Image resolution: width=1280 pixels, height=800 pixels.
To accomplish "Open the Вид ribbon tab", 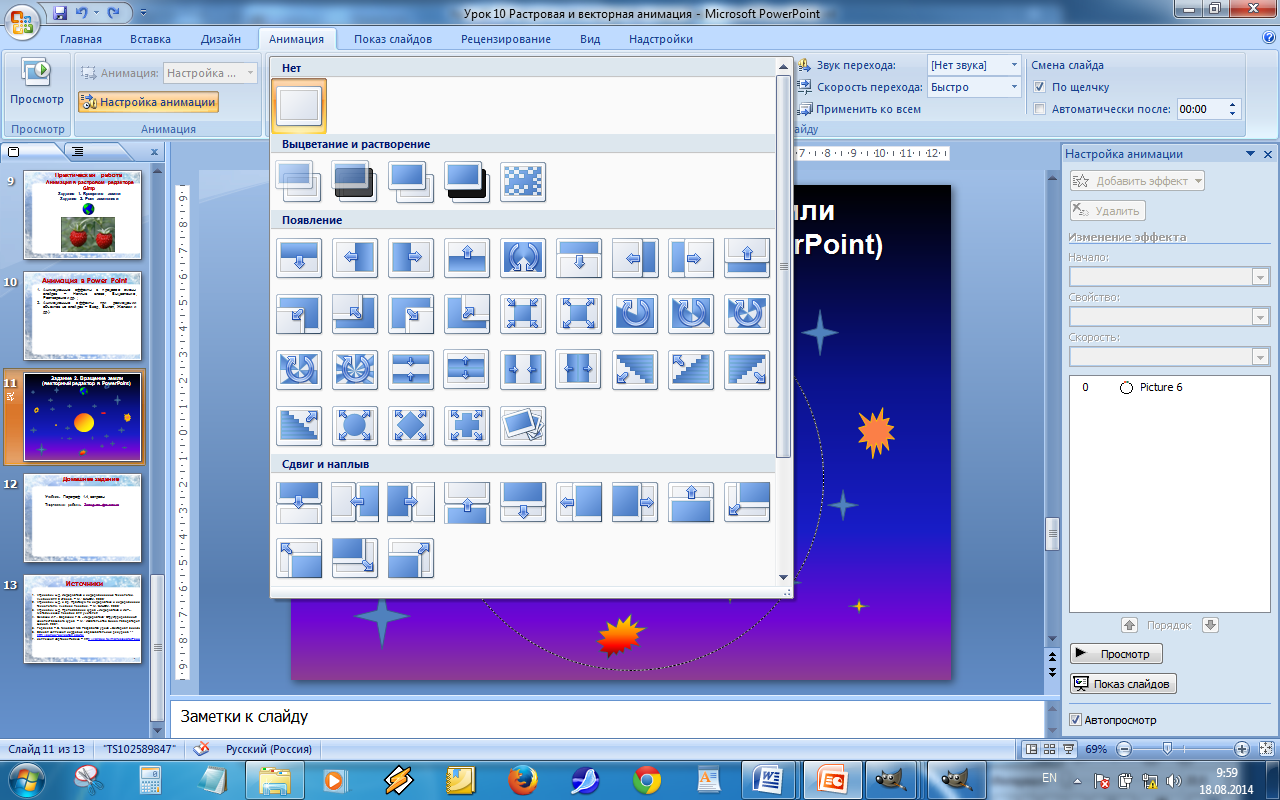I will [x=590, y=39].
